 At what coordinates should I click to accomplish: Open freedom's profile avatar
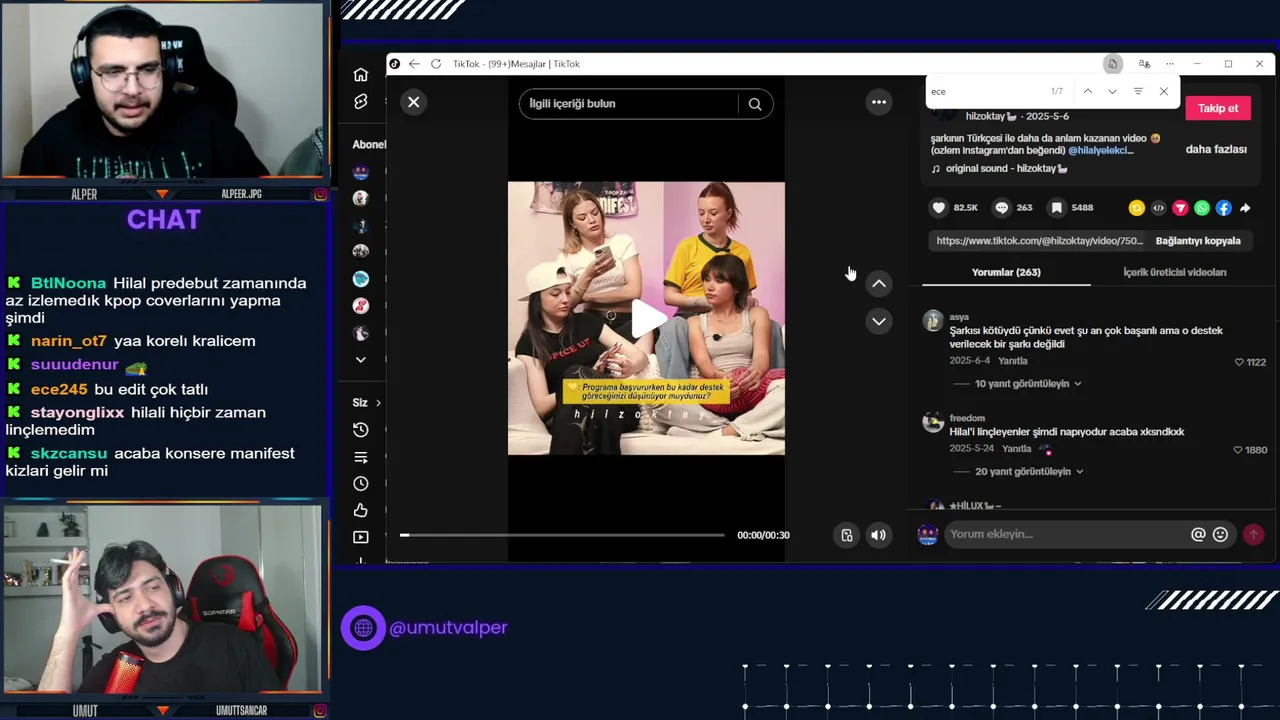pos(933,422)
